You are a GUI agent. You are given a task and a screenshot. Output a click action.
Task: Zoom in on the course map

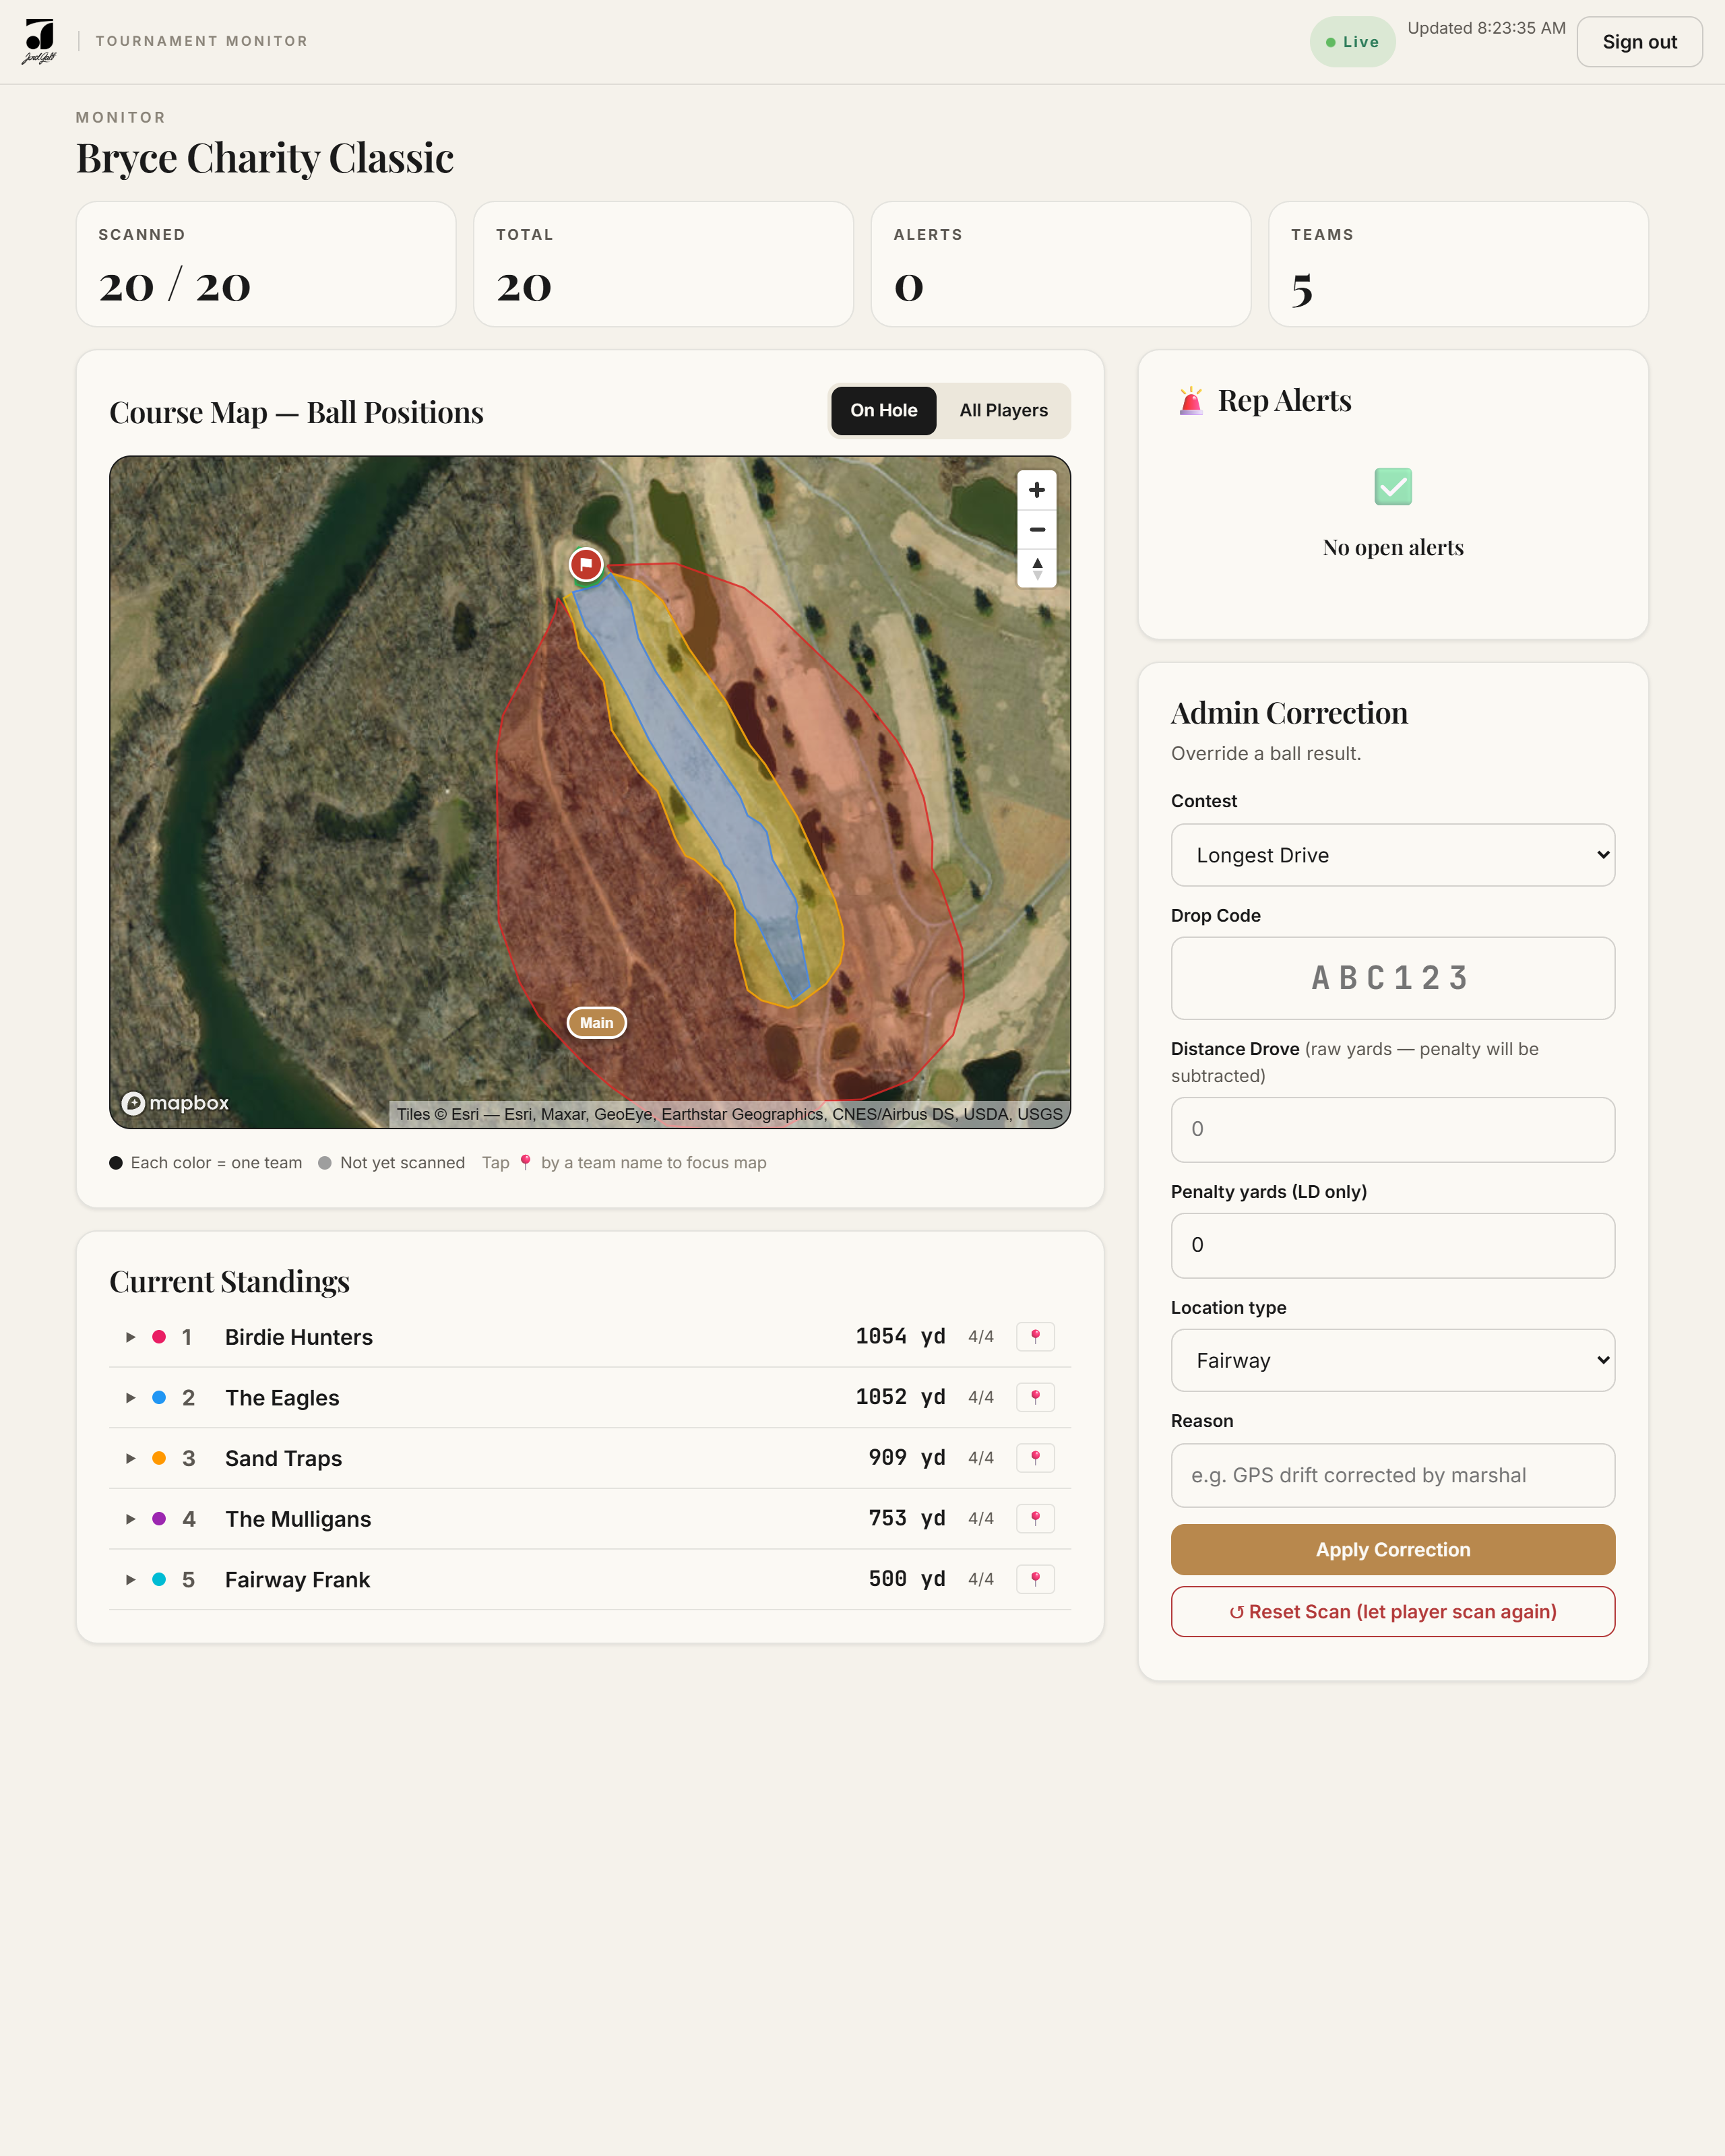tap(1037, 490)
